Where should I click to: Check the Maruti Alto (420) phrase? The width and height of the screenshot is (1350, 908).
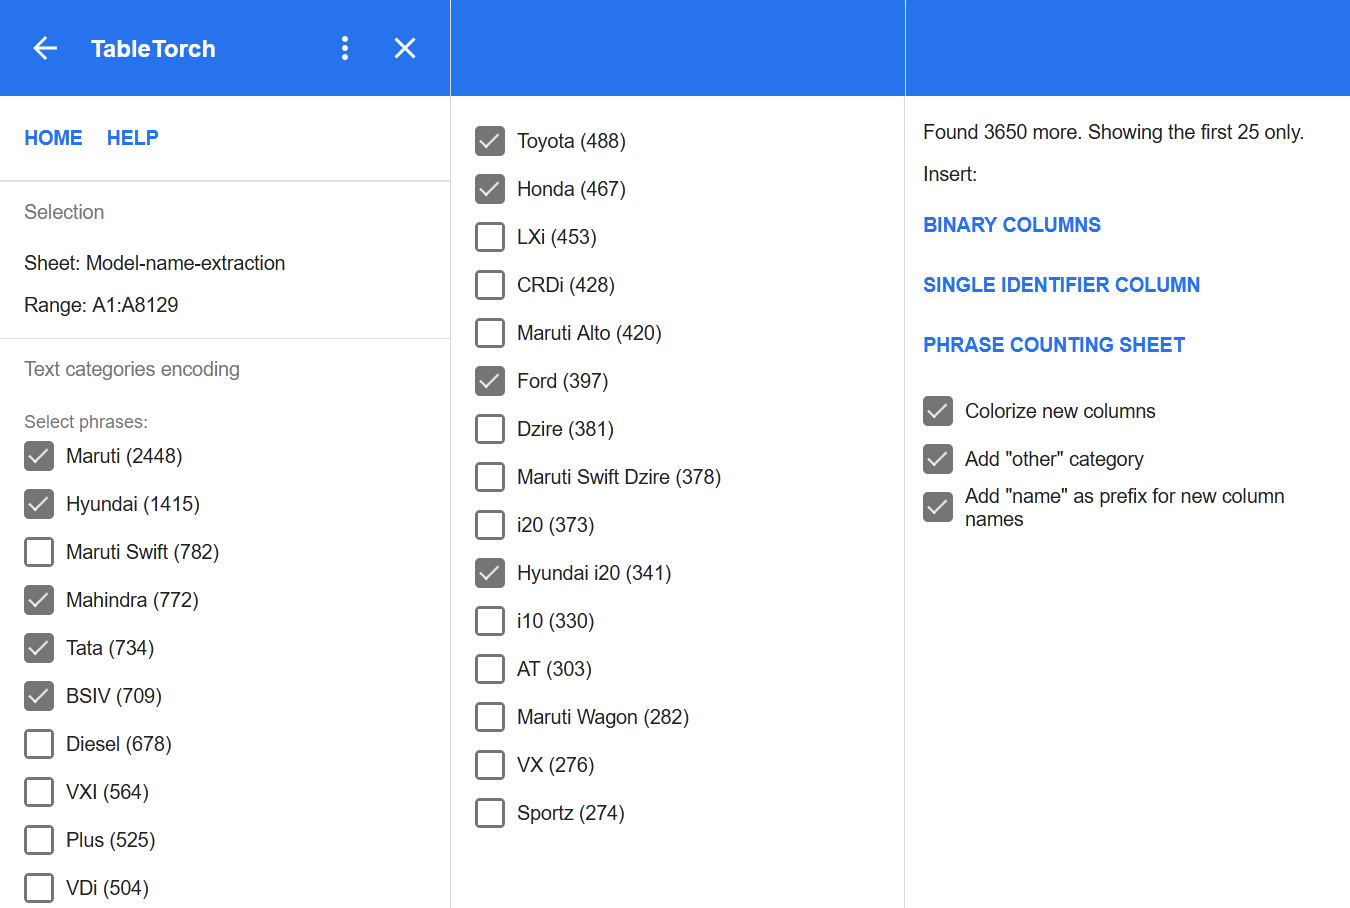point(490,333)
